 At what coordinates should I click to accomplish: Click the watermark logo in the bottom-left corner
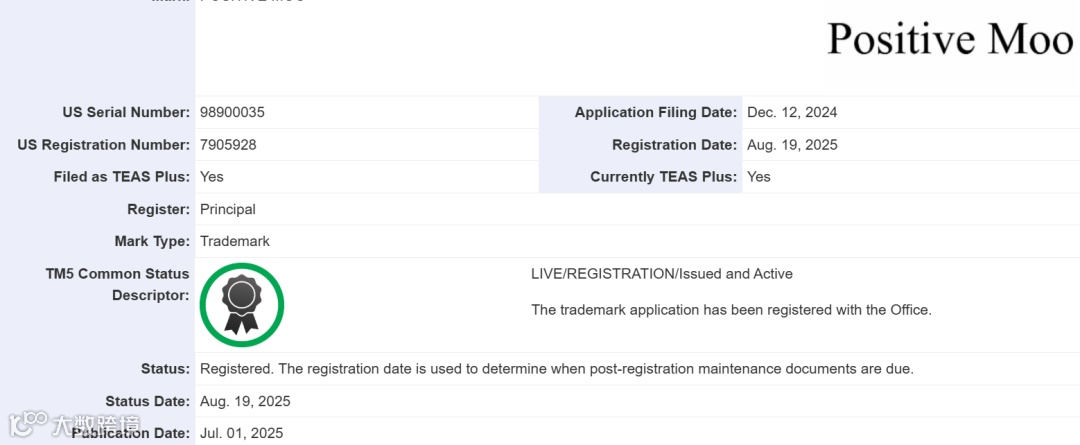(x=75, y=424)
